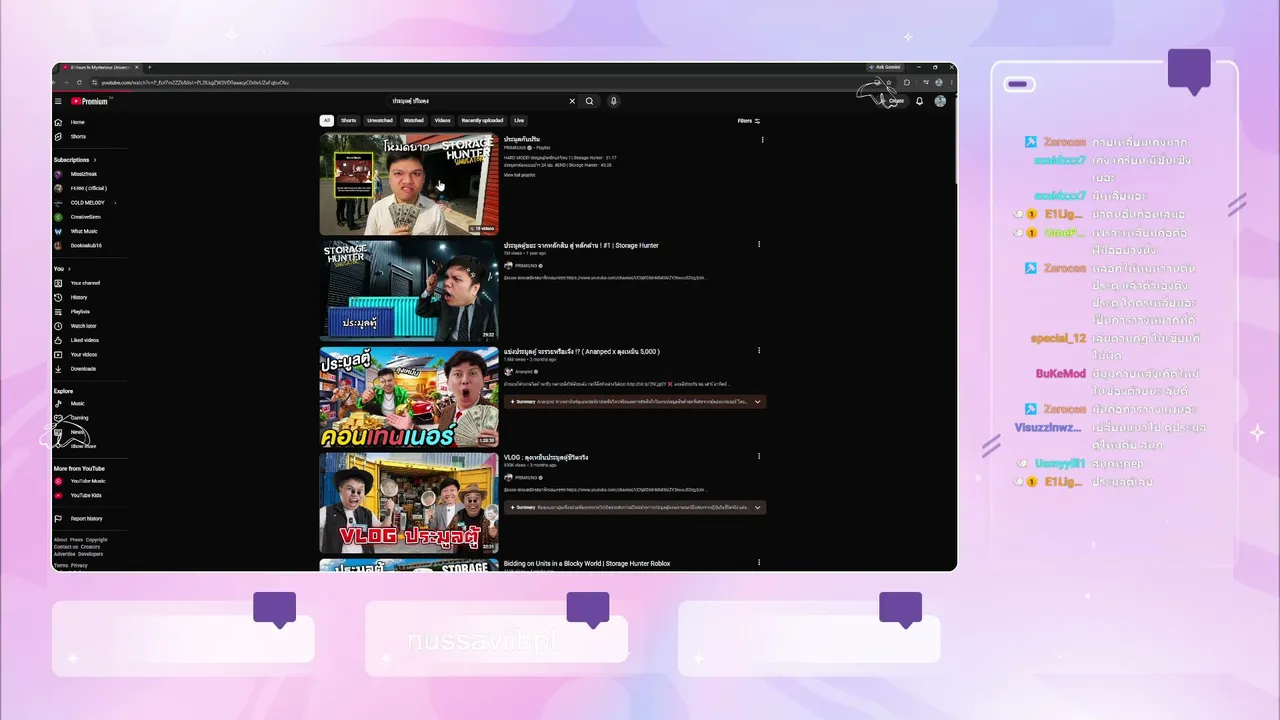Select the Videos filter chip

(x=442, y=120)
